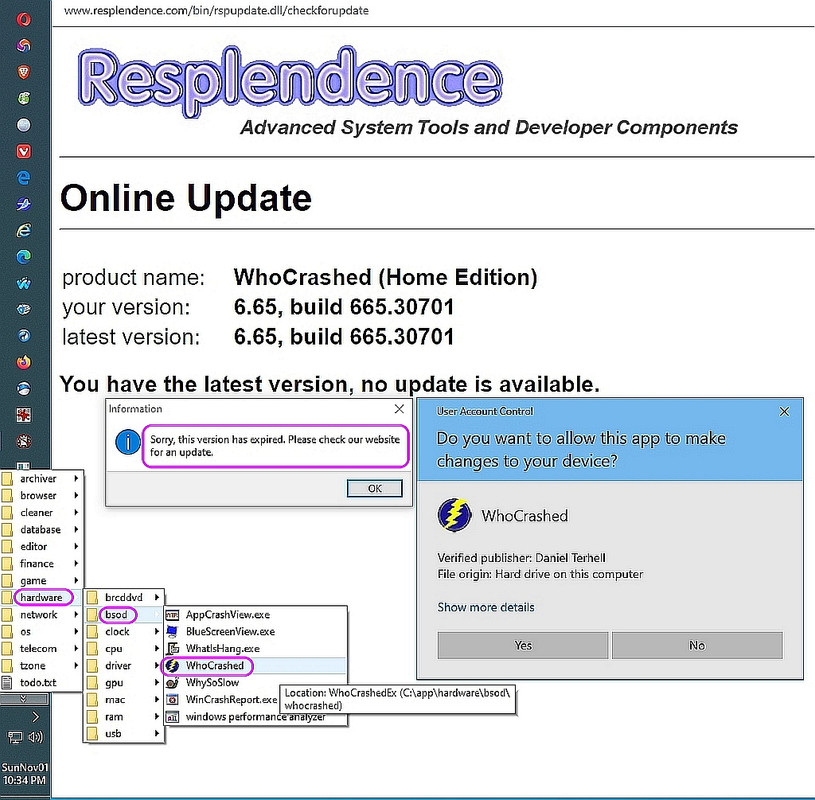Launch legacy Edge blue 'e' icon
815x800 pixels.
tap(23, 178)
